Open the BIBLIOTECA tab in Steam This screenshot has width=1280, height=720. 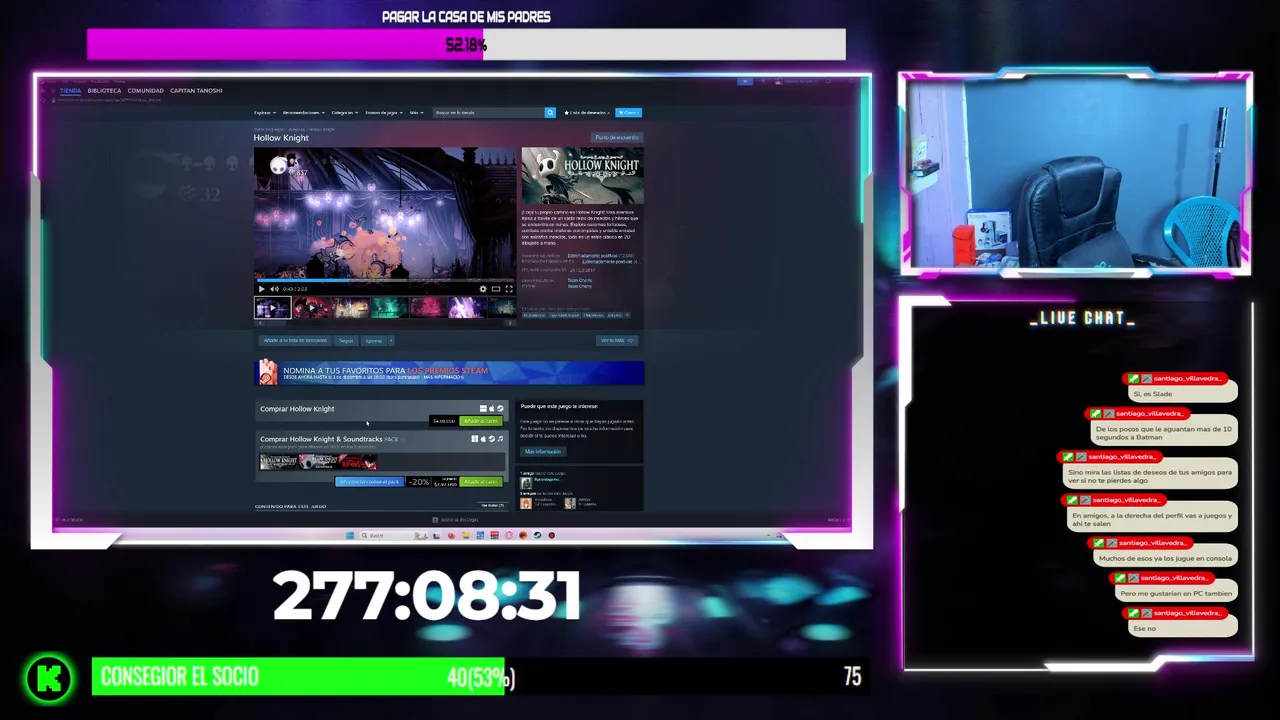coord(104,91)
